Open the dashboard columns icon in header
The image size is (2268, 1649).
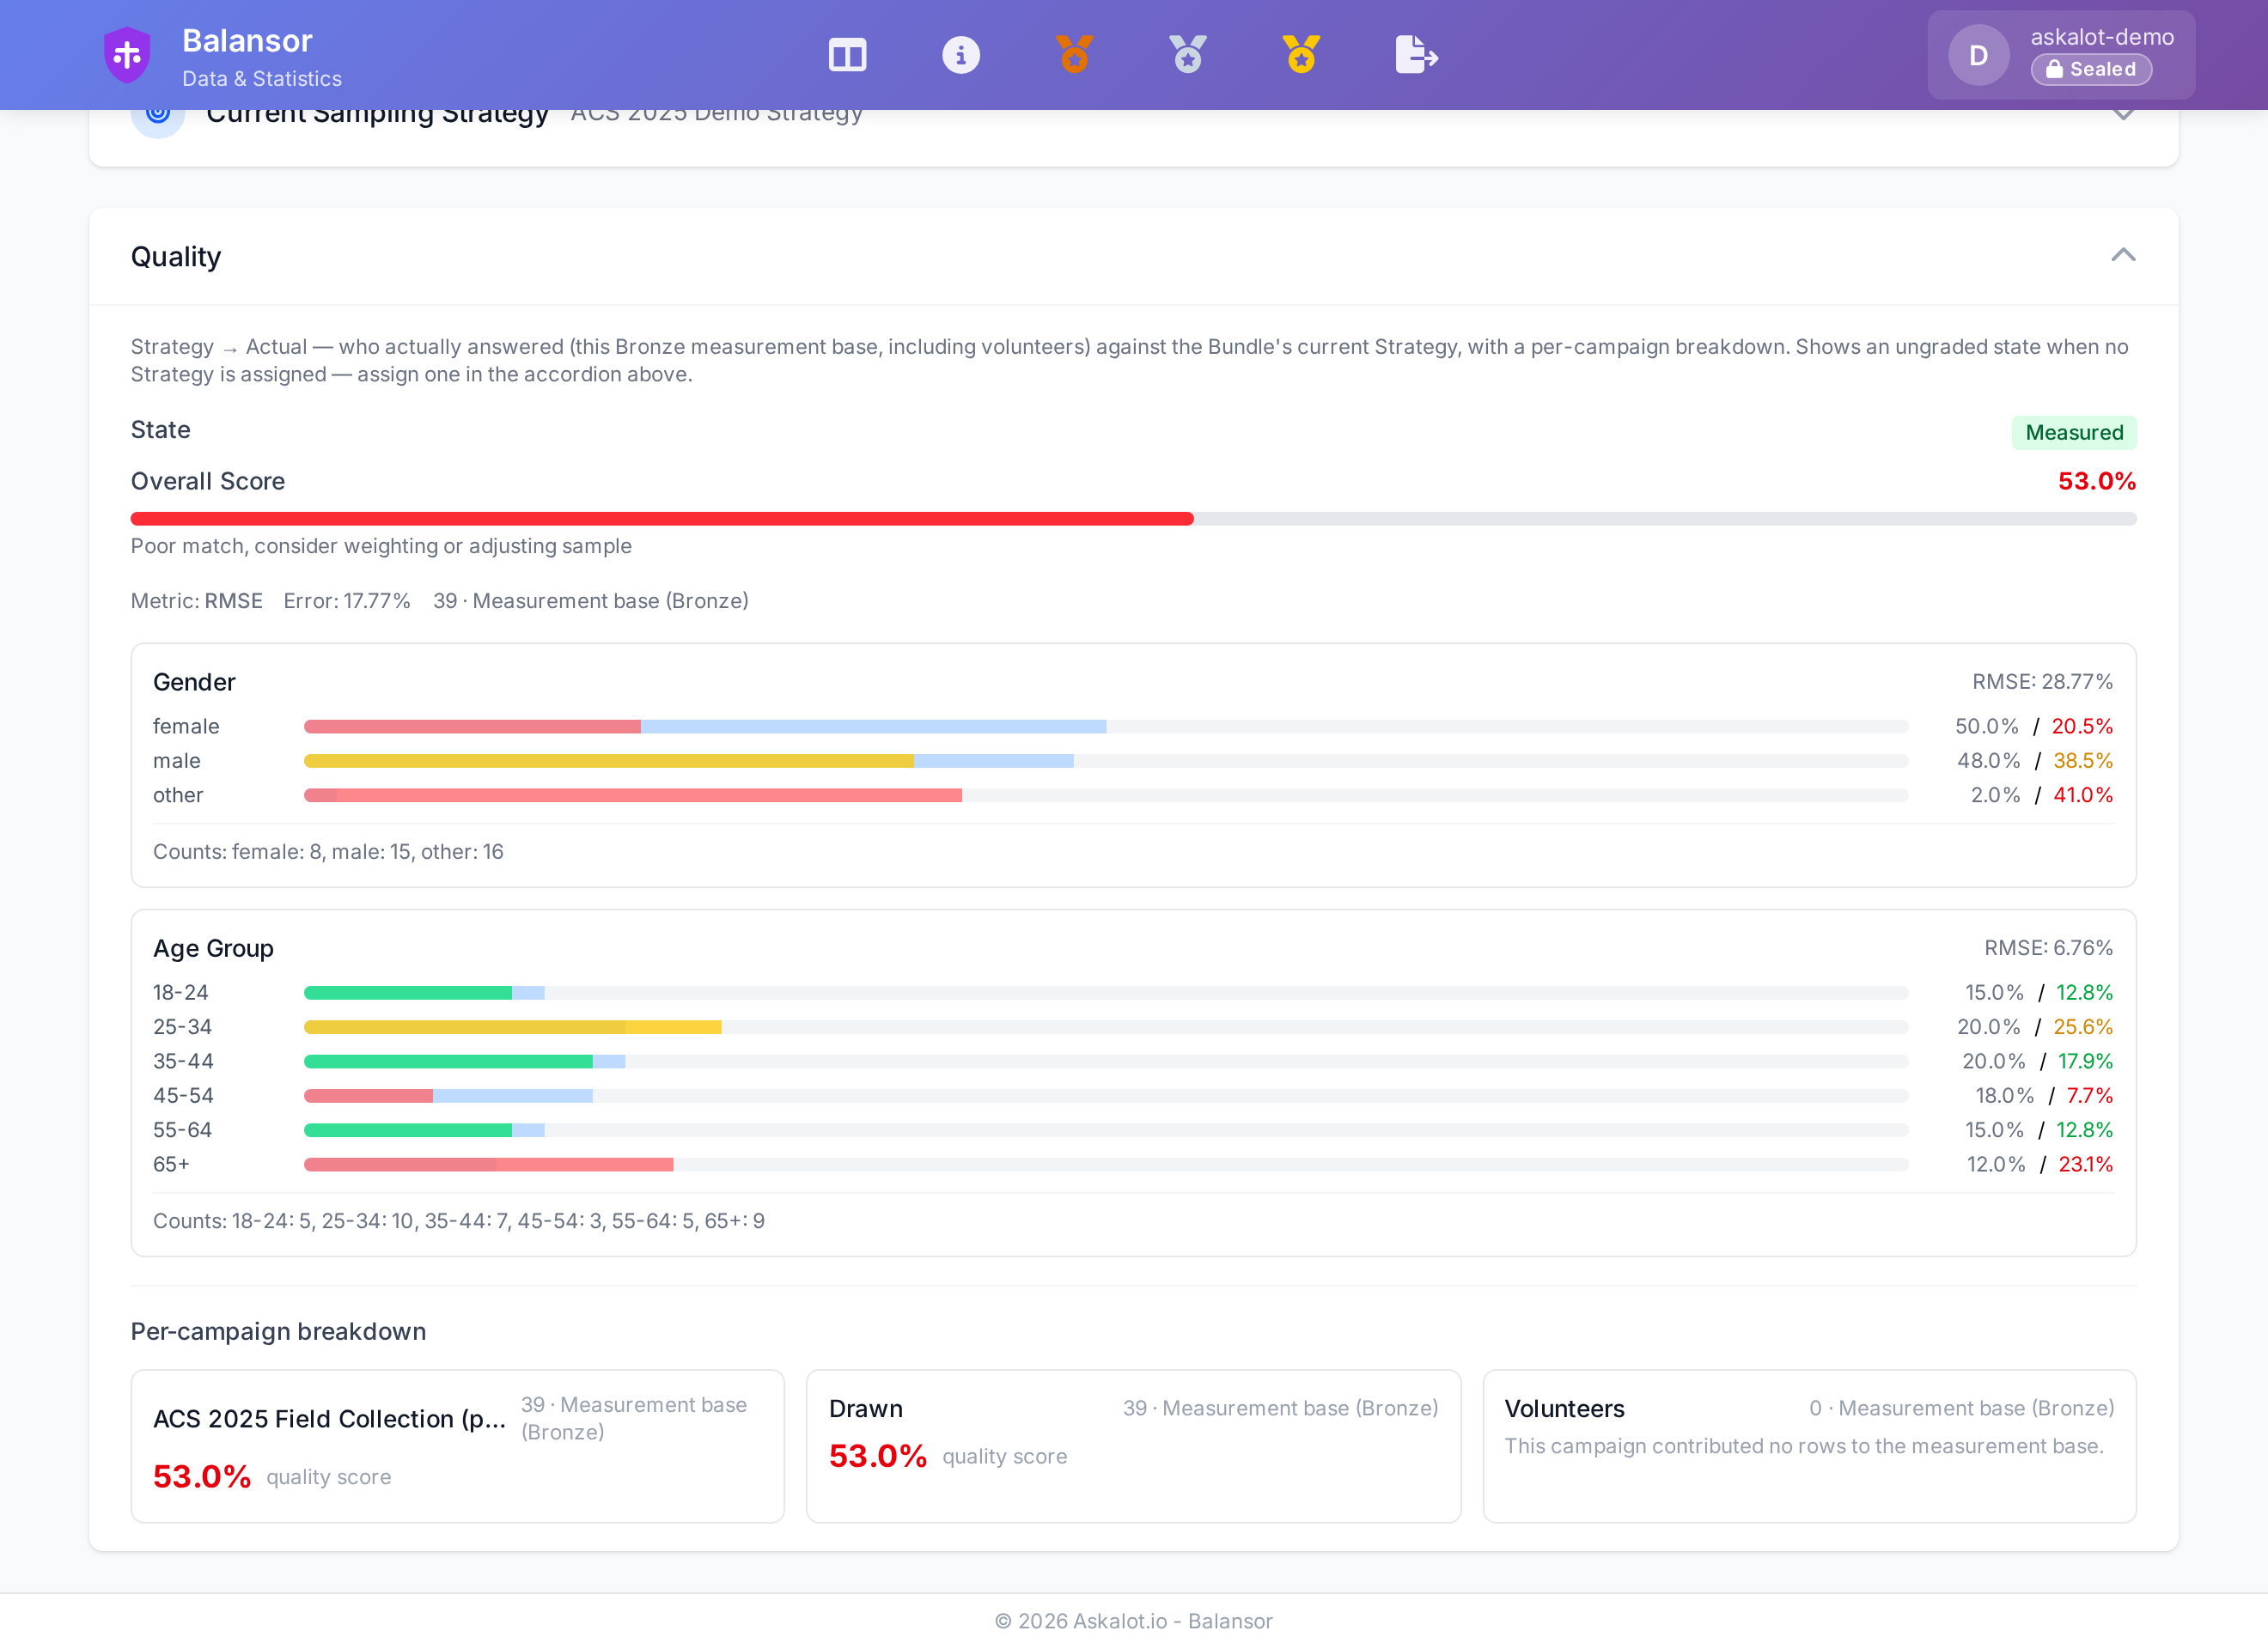[x=847, y=55]
